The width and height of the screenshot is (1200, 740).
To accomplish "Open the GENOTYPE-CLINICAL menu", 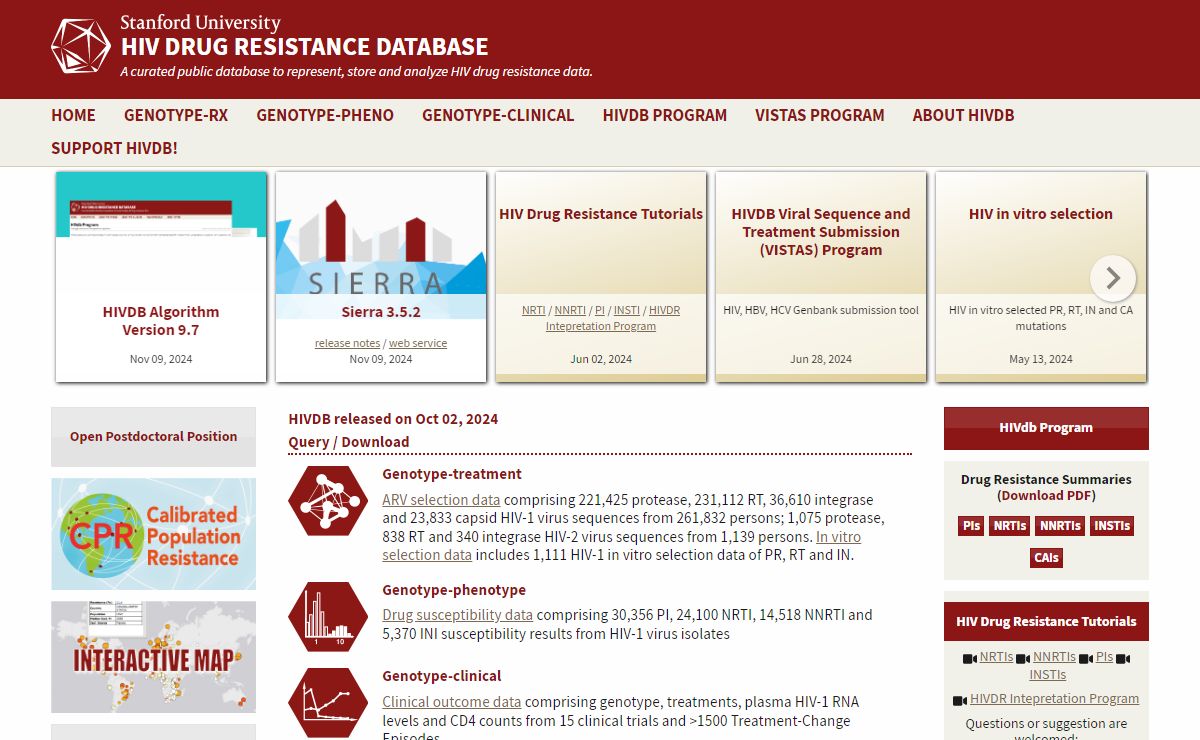I will (498, 115).
